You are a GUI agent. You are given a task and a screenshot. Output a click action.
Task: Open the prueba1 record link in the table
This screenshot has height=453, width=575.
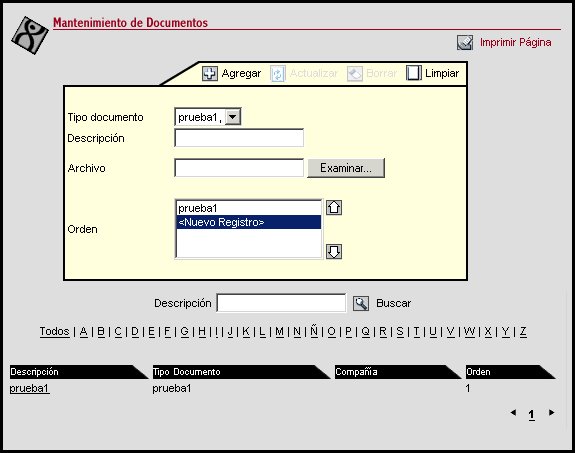[x=29, y=388]
